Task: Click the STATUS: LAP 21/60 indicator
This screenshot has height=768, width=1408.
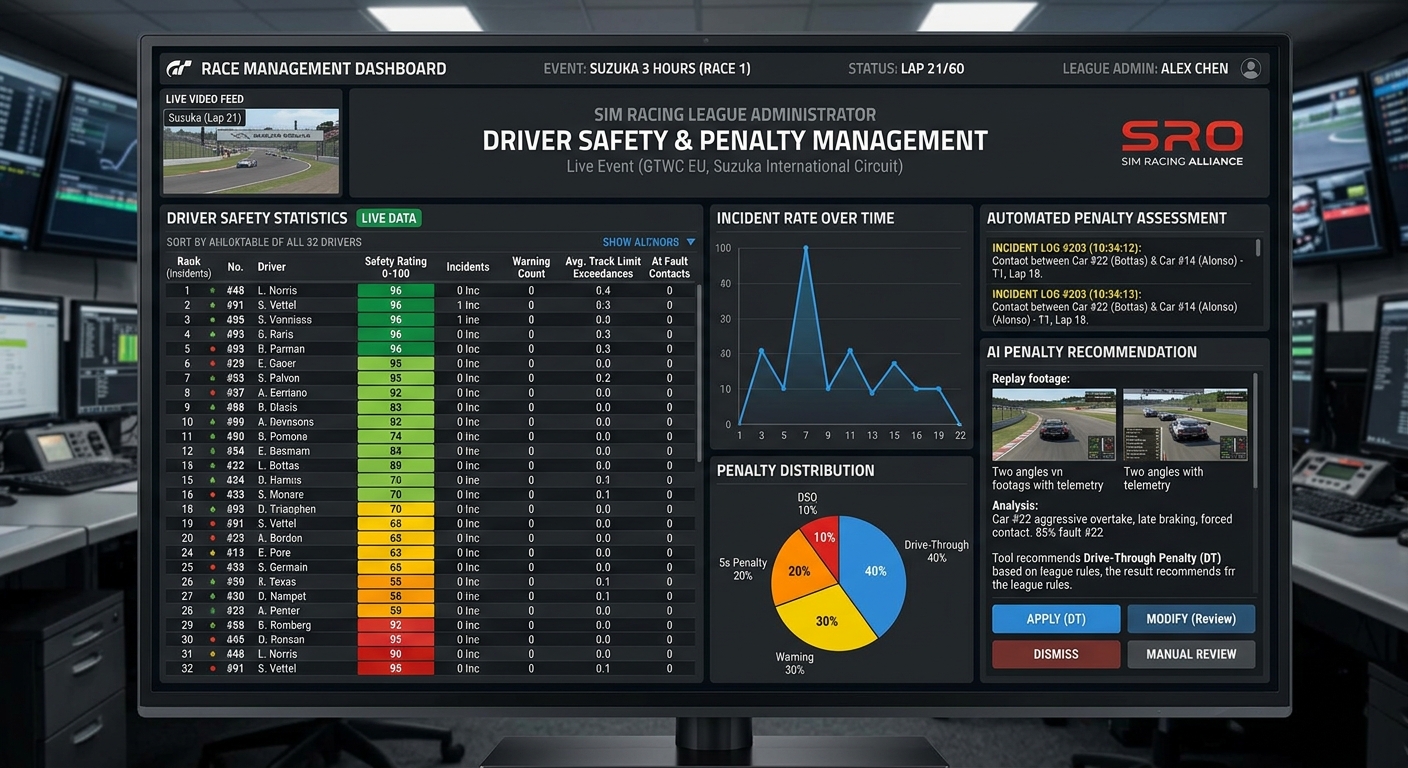Action: (x=905, y=69)
